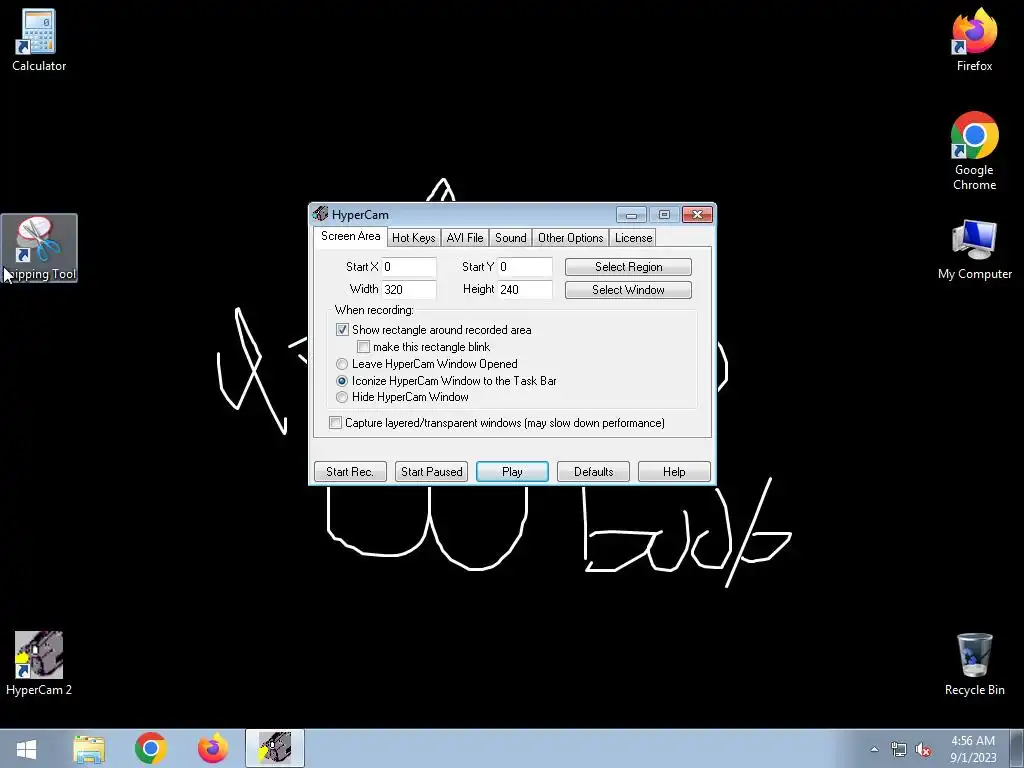Switch to the License tab
This screenshot has height=768, width=1024.
tap(633, 238)
